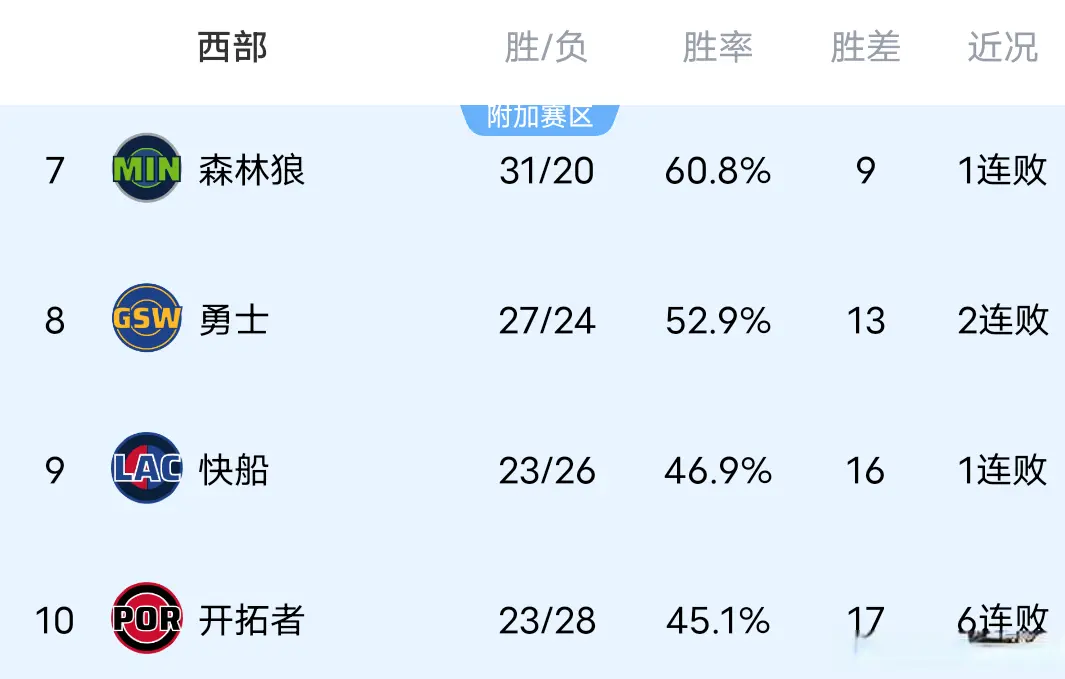Open the 开拓者 team name link
The width and height of the screenshot is (1065, 679).
251,620
